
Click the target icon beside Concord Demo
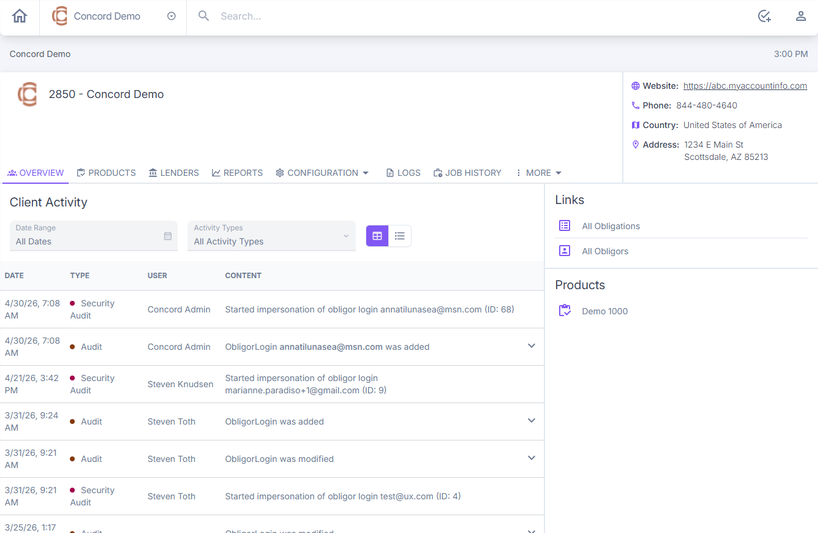171,16
